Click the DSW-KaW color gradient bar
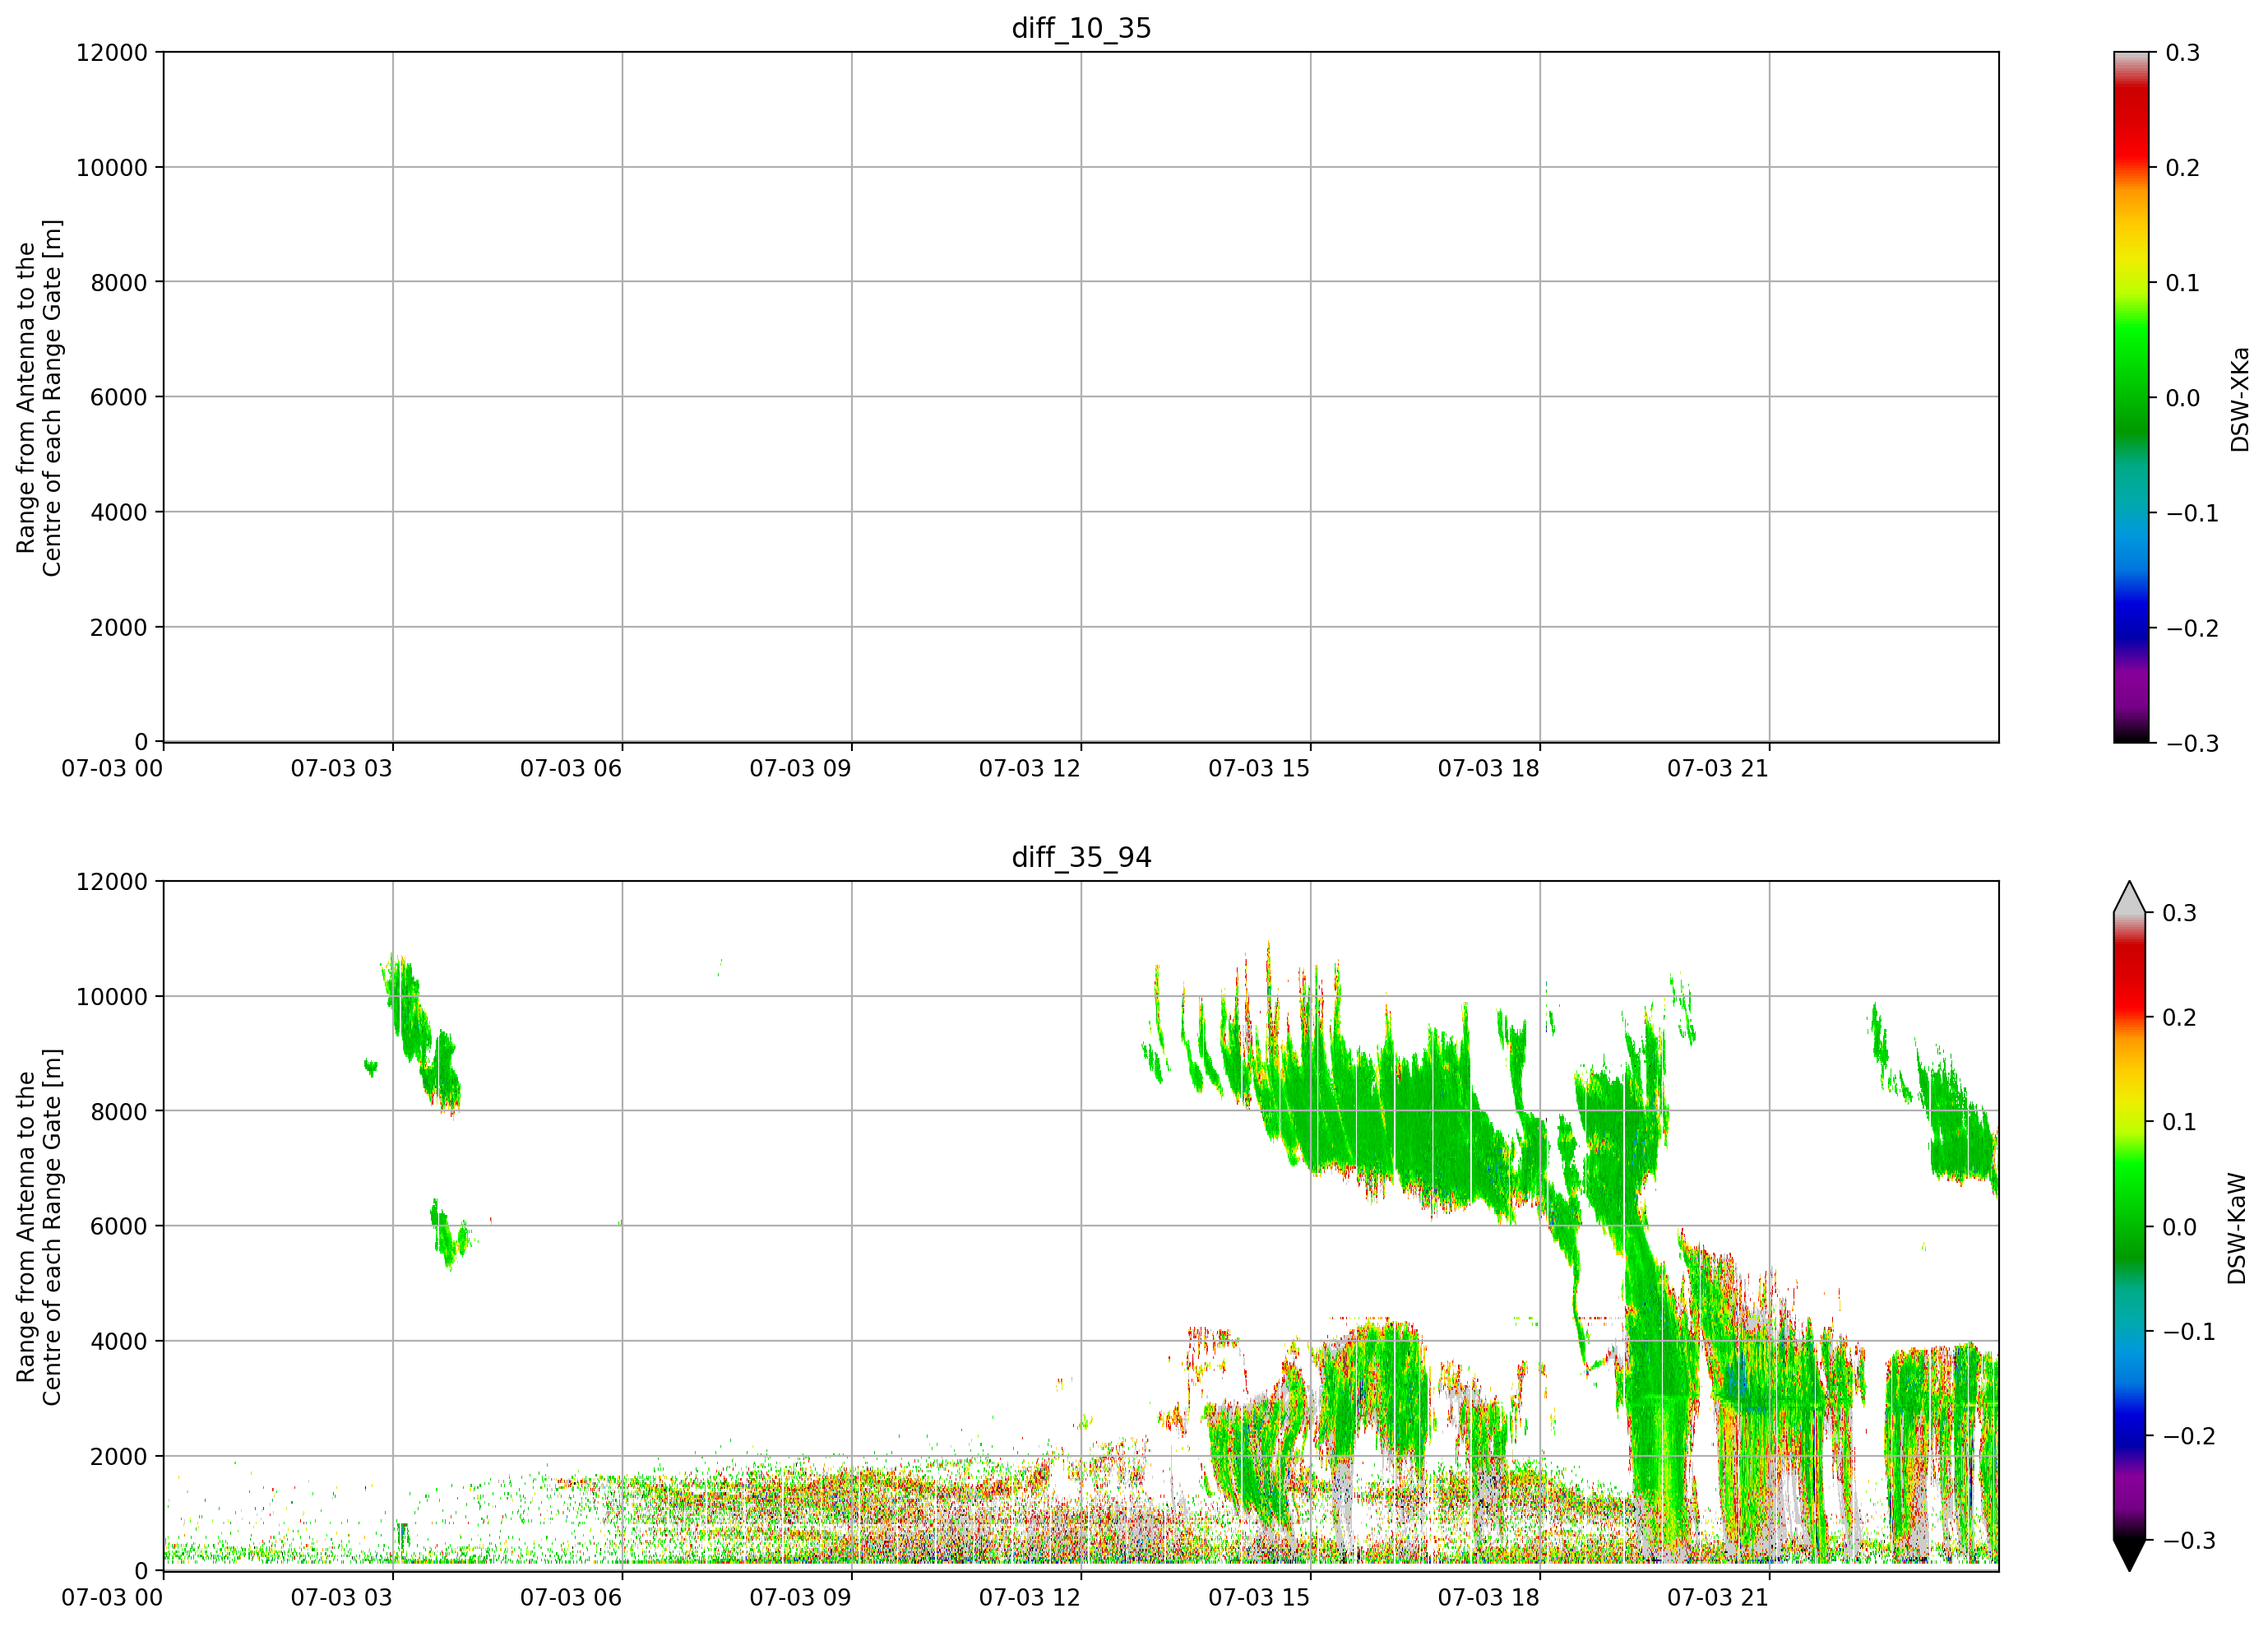2268x1627 pixels. point(2130,1226)
